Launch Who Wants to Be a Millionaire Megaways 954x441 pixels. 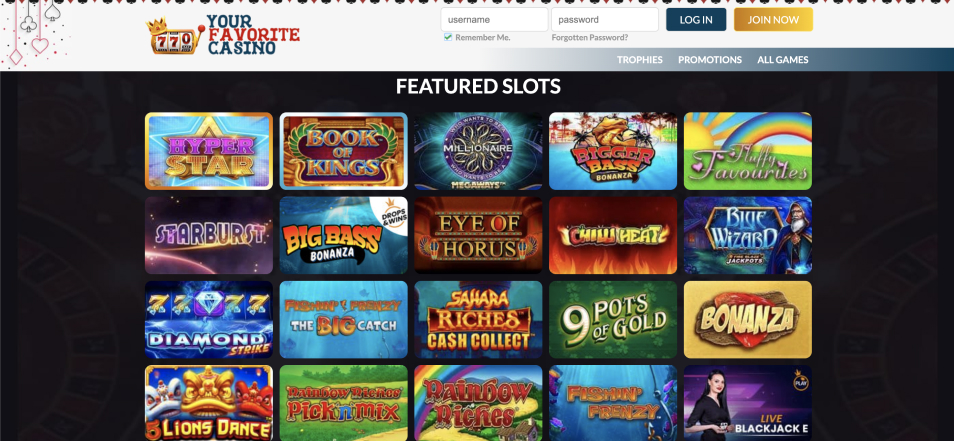point(478,151)
